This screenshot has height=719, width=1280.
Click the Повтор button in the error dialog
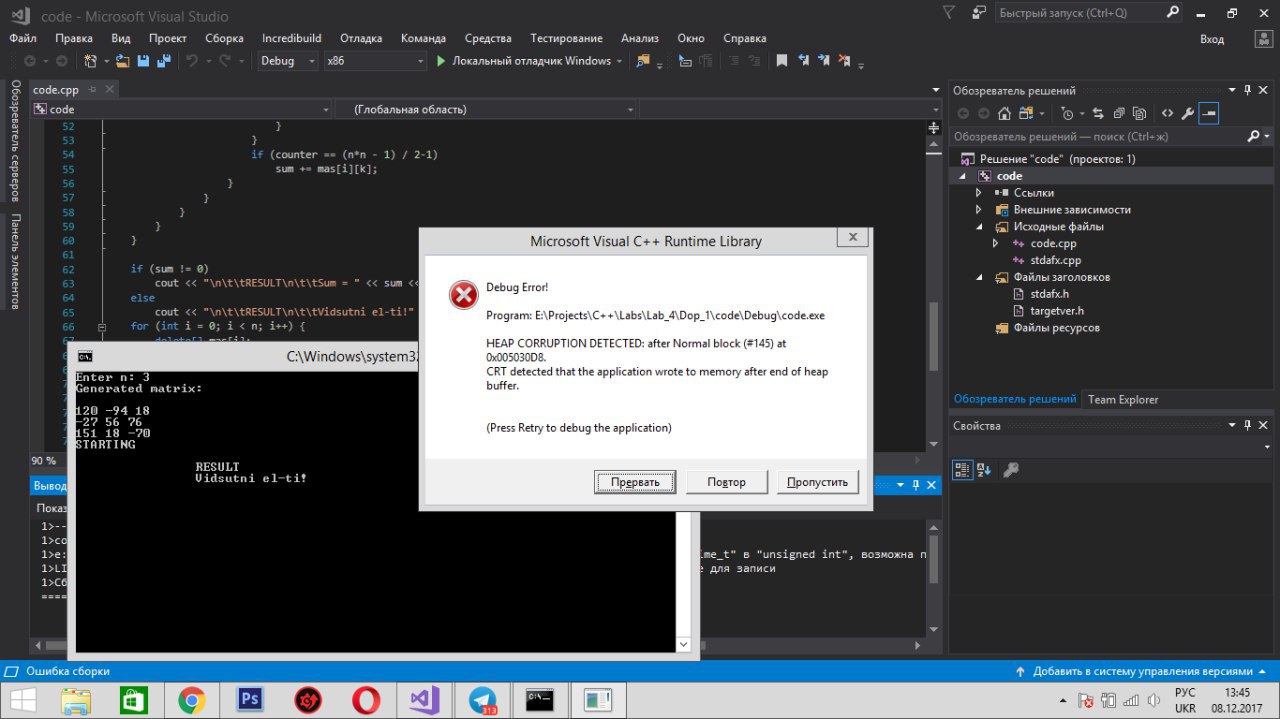click(x=726, y=482)
